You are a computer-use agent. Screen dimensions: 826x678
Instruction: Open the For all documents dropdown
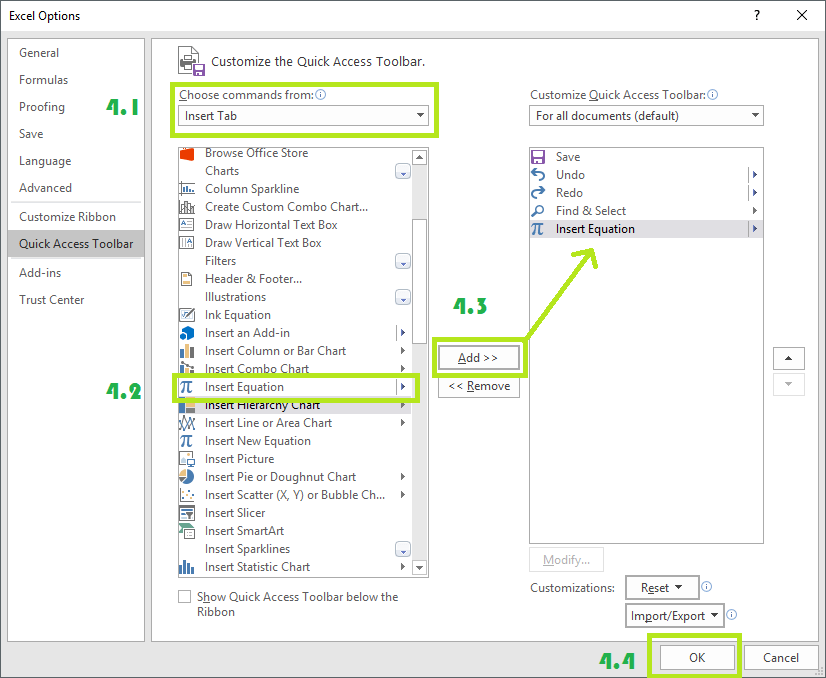(646, 115)
